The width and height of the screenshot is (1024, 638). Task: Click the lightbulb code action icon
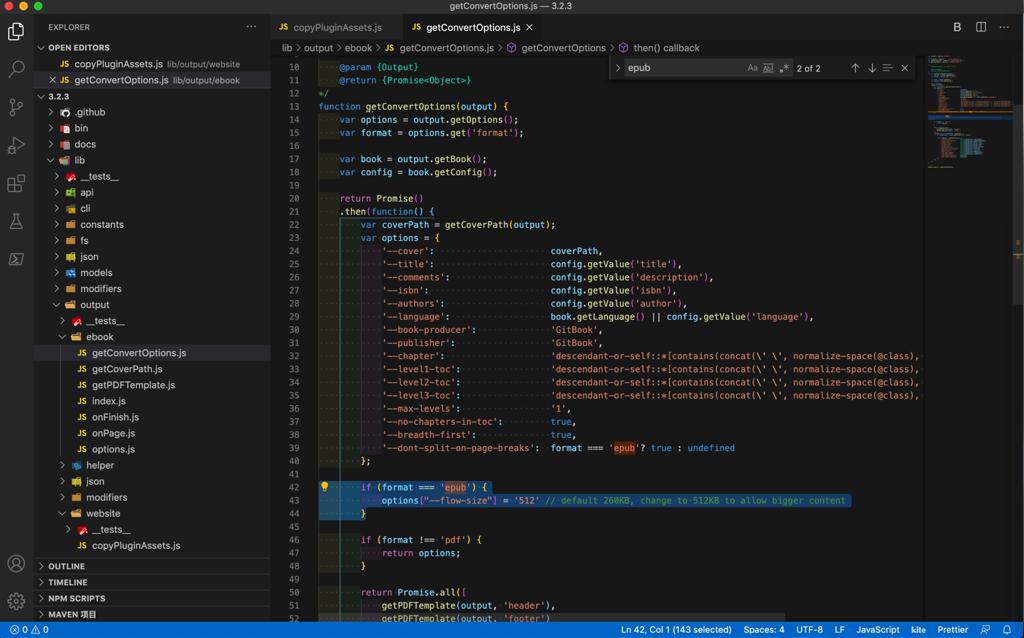324,487
